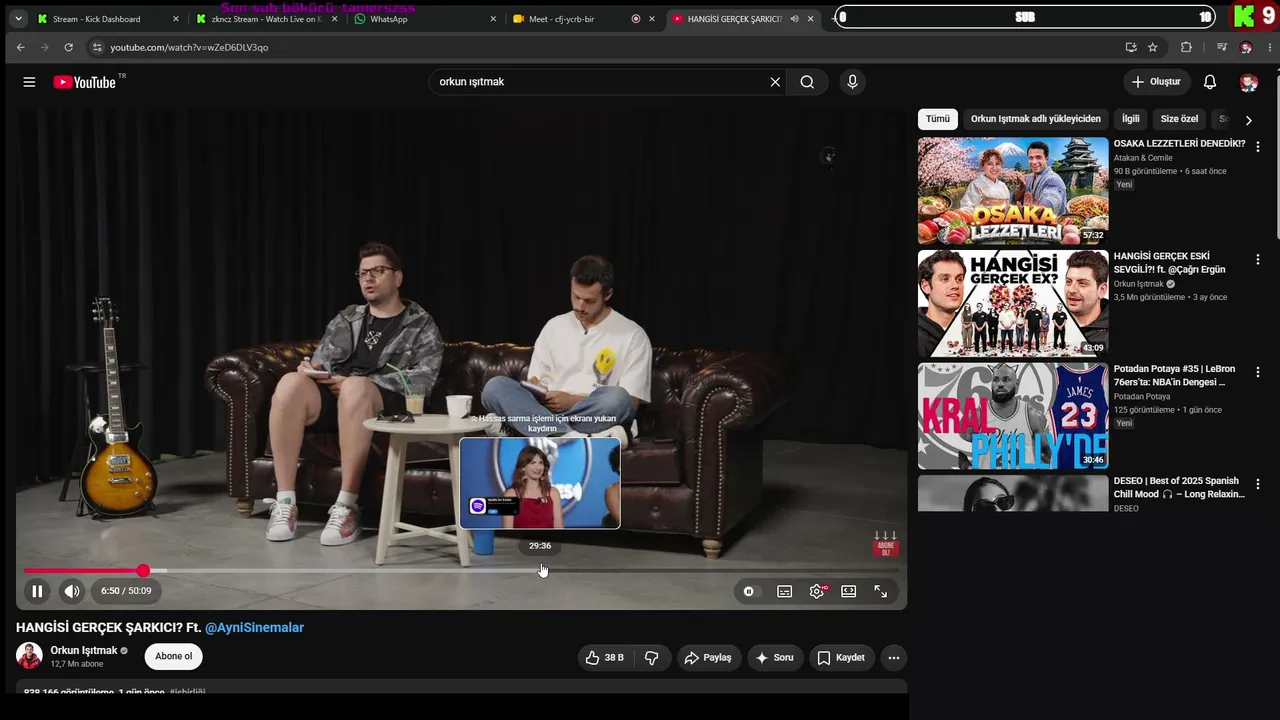Seek to 29:36 on the progress bar

(x=540, y=571)
